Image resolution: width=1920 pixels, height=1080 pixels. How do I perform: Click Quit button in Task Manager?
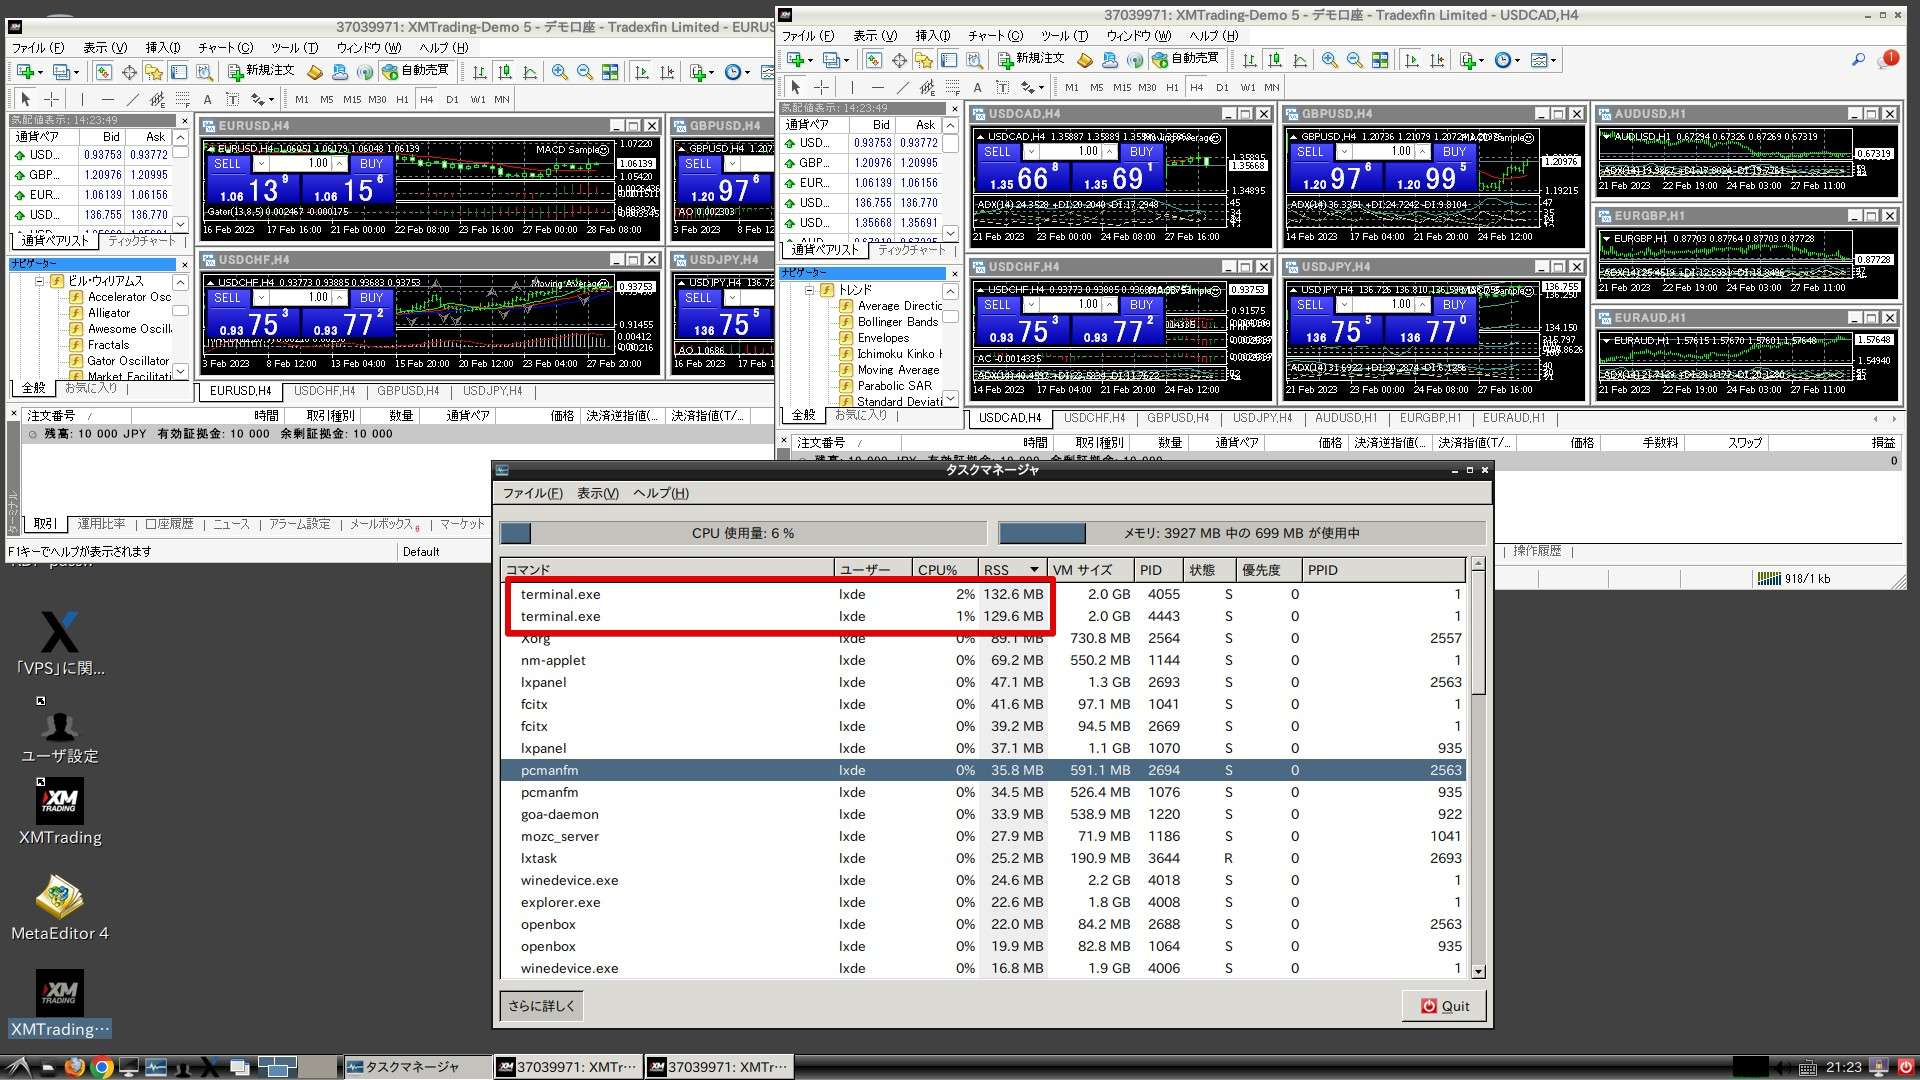1445,1006
